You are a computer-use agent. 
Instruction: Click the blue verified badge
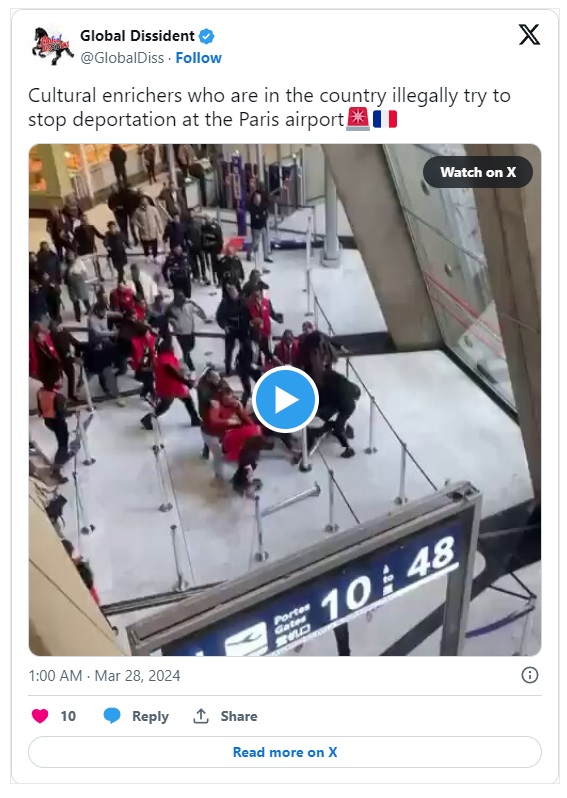(x=206, y=37)
